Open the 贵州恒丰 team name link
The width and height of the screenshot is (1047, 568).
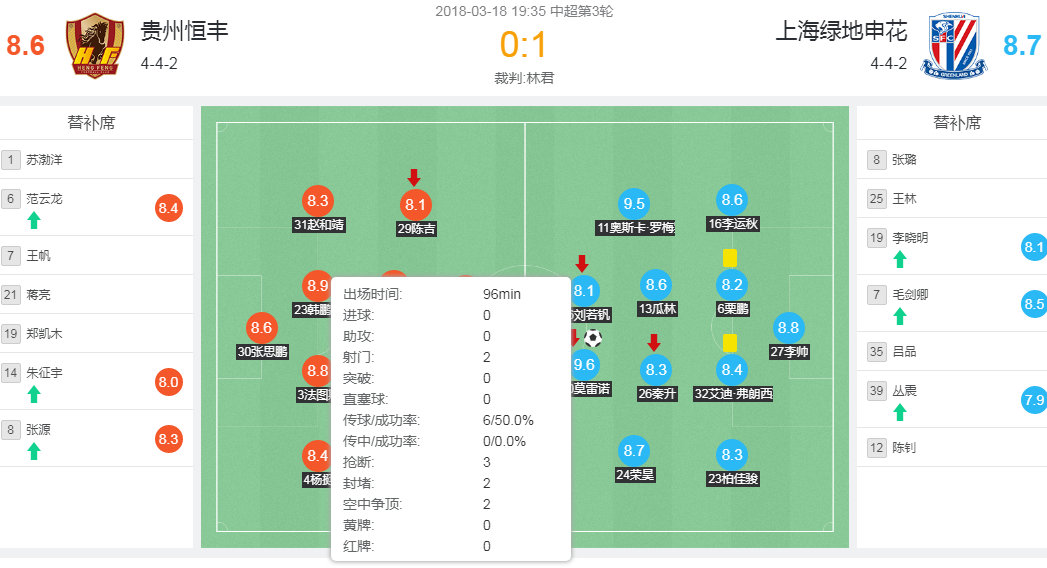point(184,32)
